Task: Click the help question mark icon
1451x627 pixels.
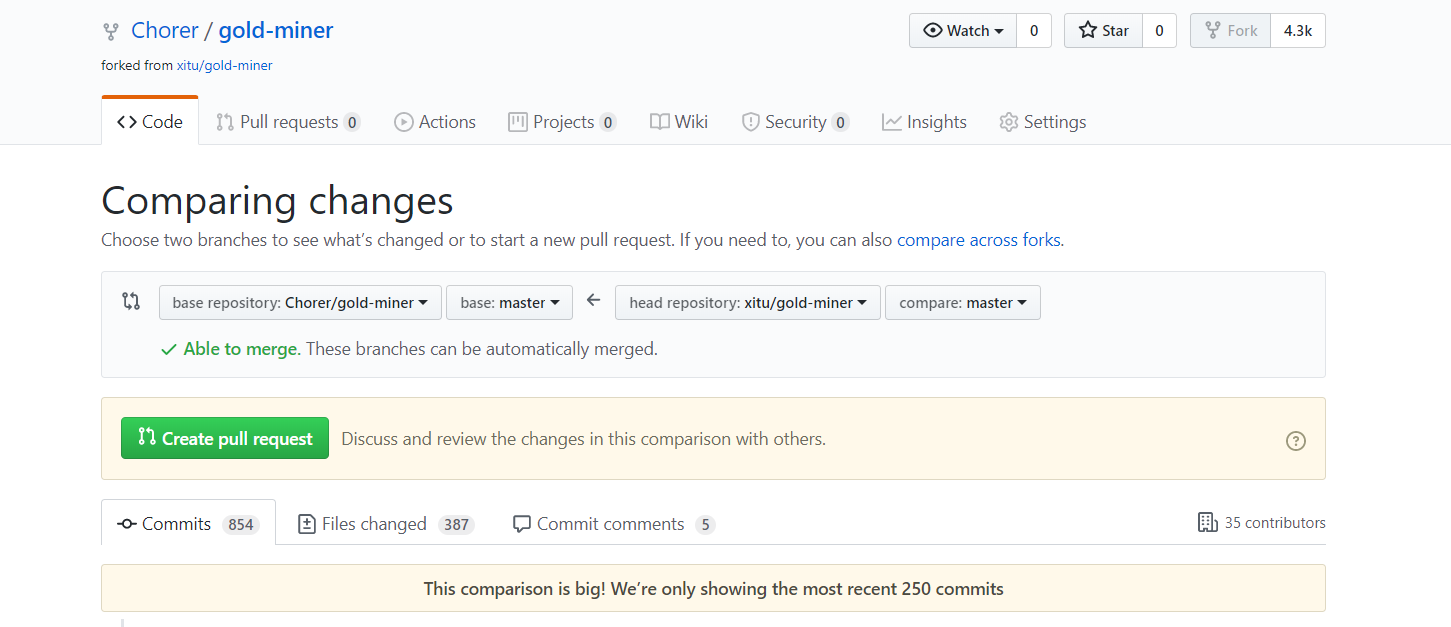Action: coord(1295,440)
